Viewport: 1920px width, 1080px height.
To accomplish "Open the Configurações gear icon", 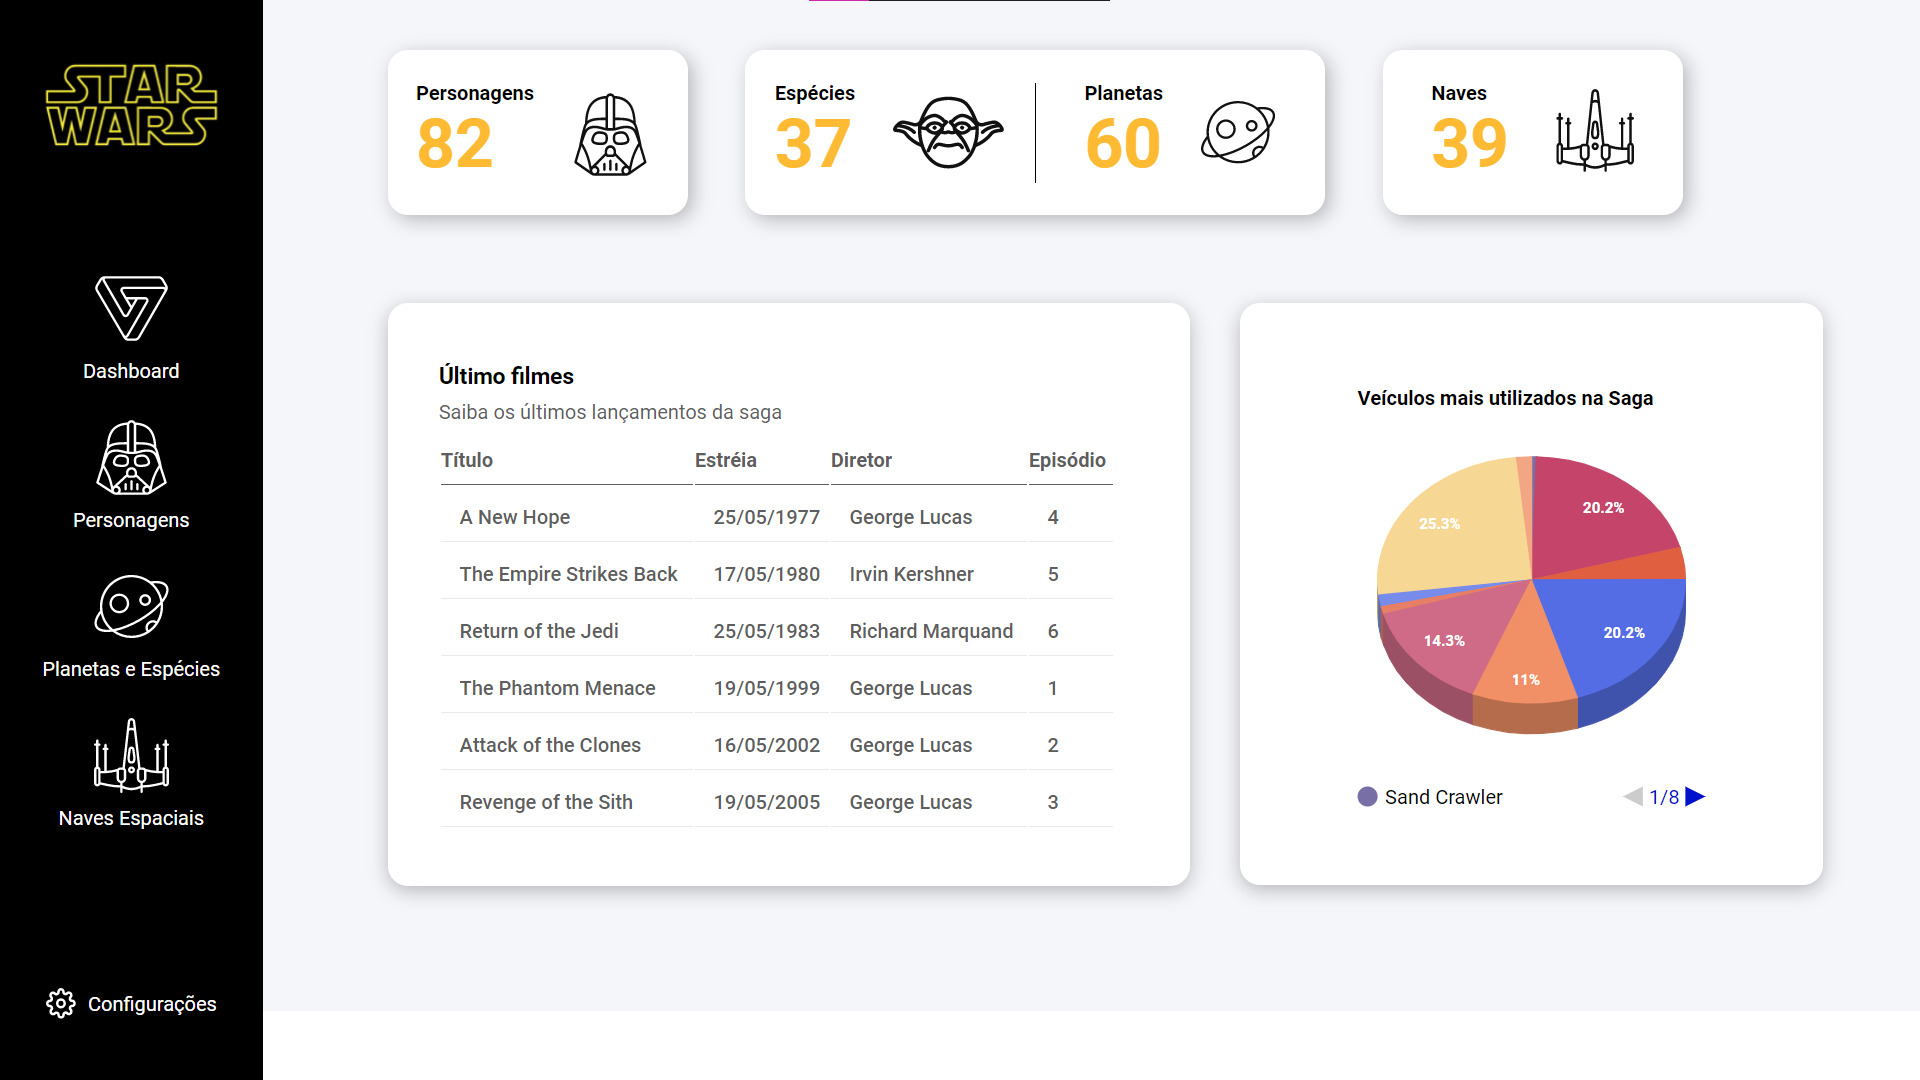I will tap(61, 1003).
